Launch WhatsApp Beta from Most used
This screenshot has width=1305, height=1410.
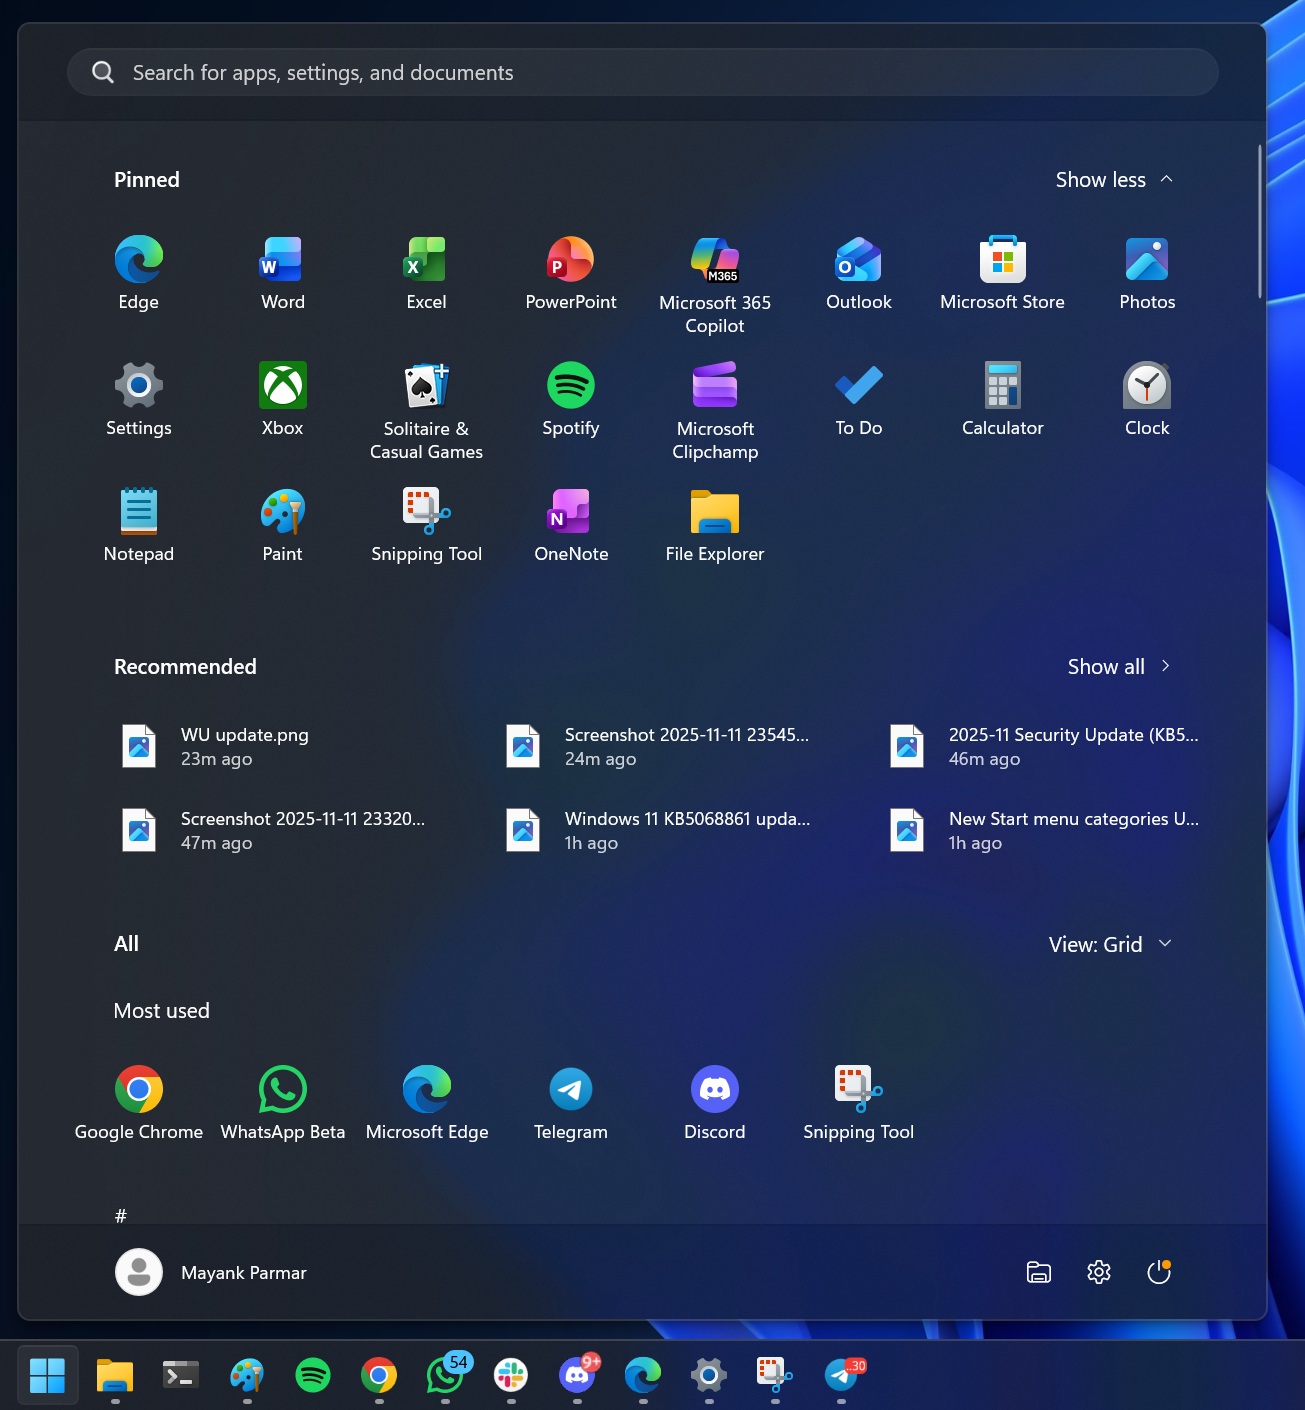point(282,1101)
